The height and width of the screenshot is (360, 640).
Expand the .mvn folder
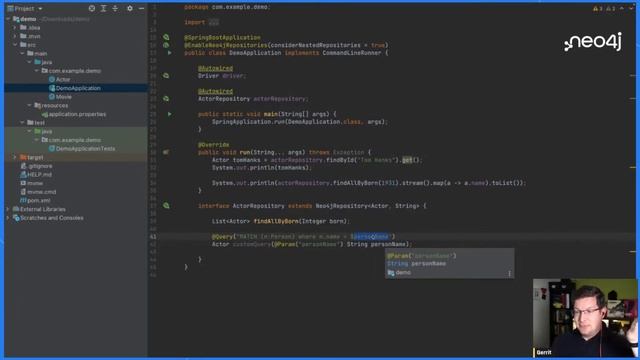coord(16,36)
